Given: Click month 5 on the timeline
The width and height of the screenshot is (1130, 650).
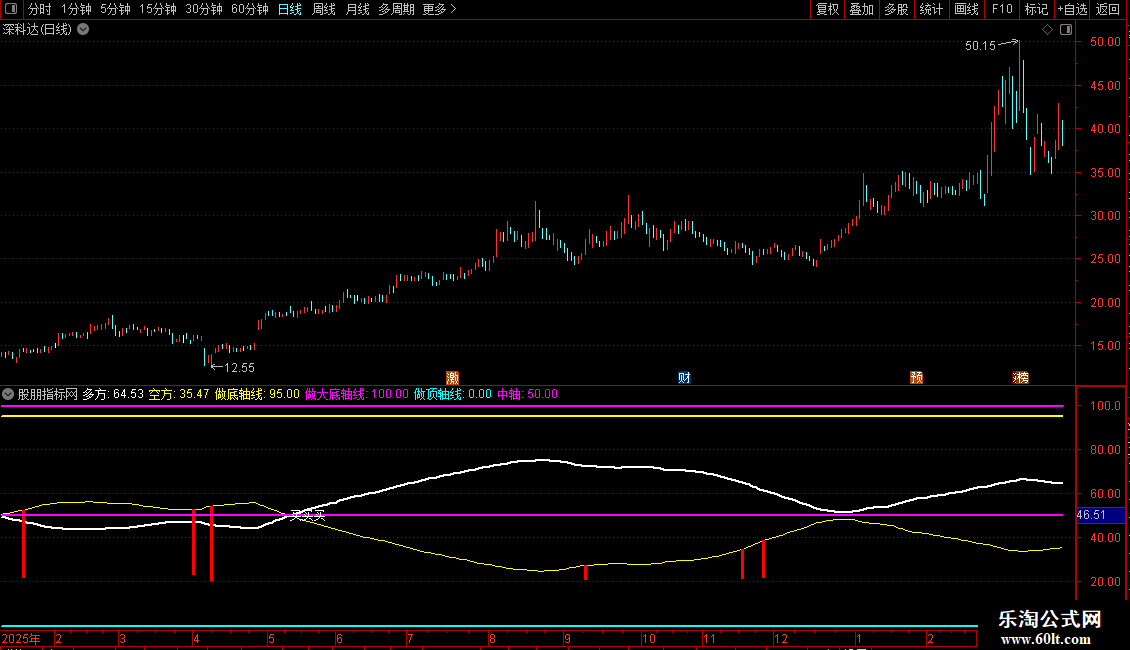Looking at the screenshot, I should click(x=271, y=638).
